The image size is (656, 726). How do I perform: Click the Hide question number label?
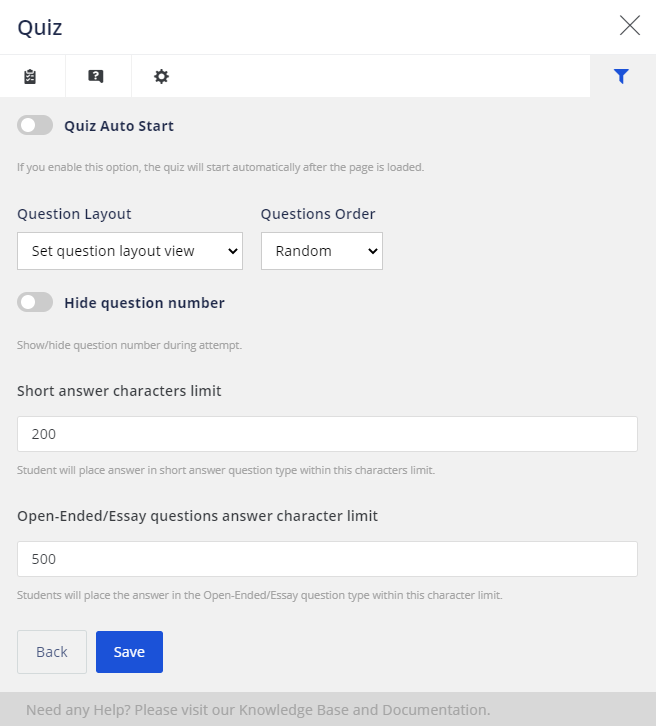pos(144,303)
